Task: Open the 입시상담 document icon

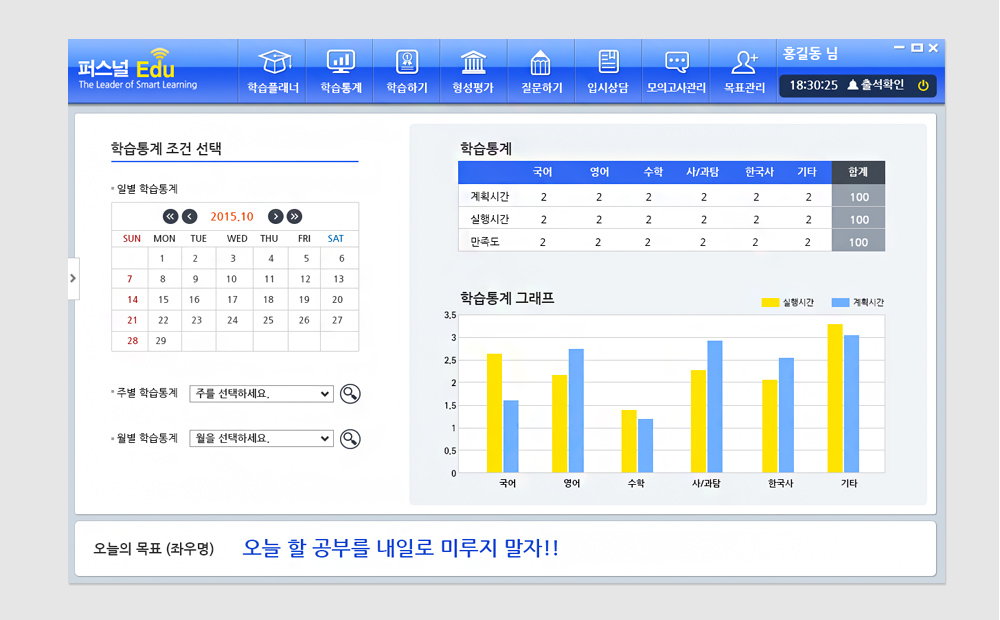Action: (x=608, y=62)
